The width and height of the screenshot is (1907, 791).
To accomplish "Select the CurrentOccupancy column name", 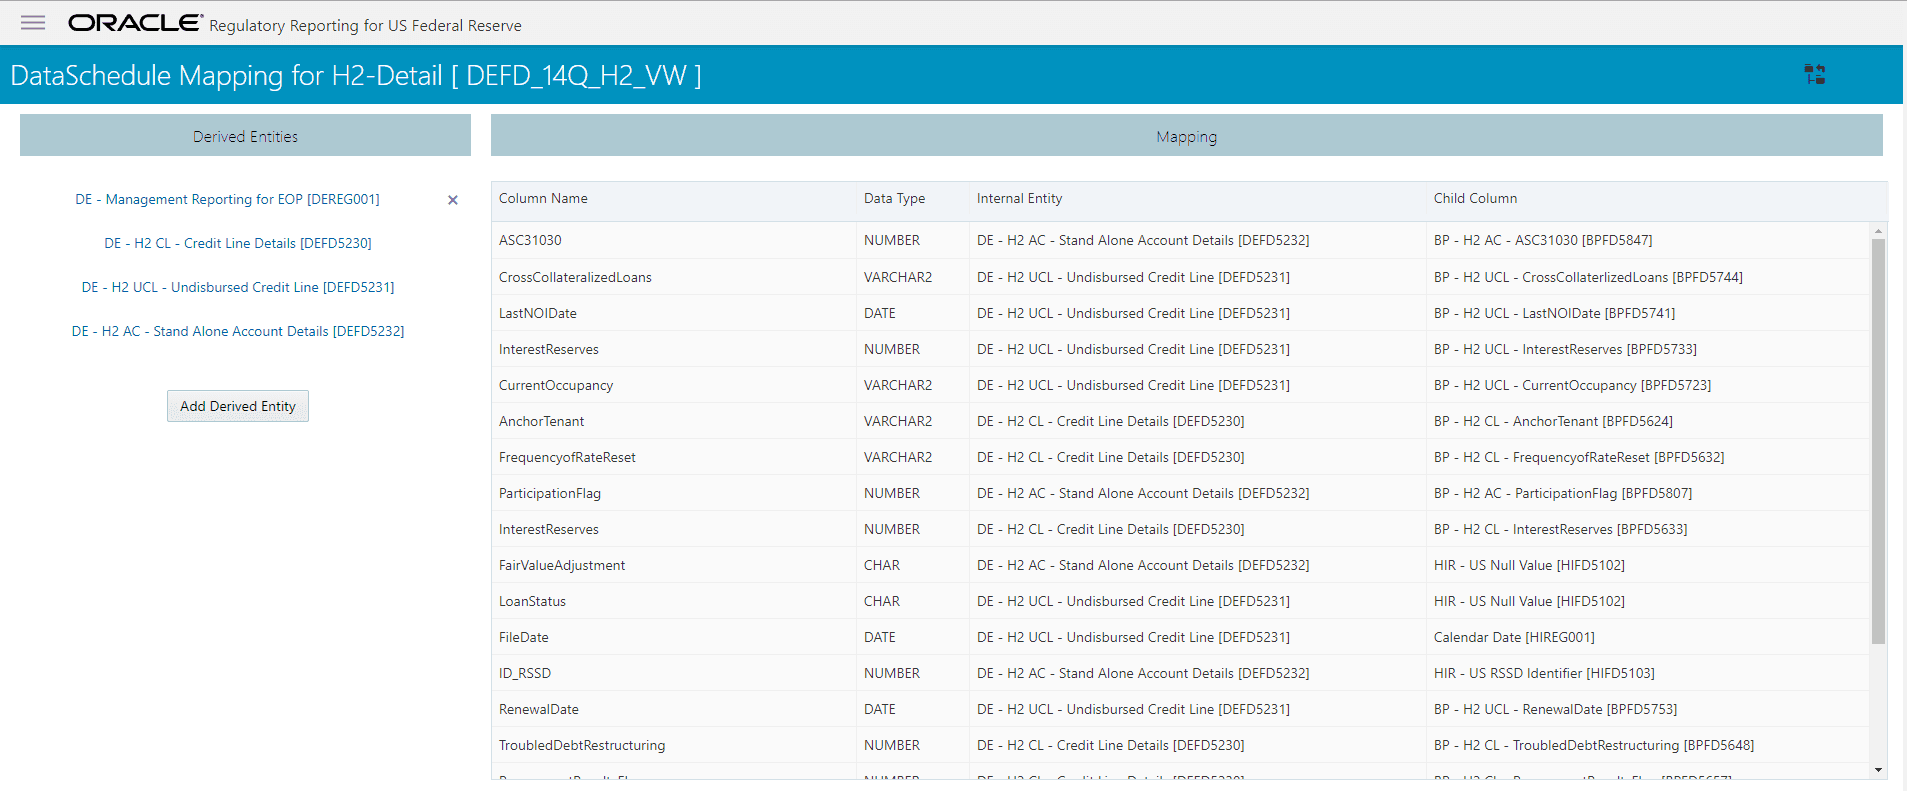I will [556, 385].
